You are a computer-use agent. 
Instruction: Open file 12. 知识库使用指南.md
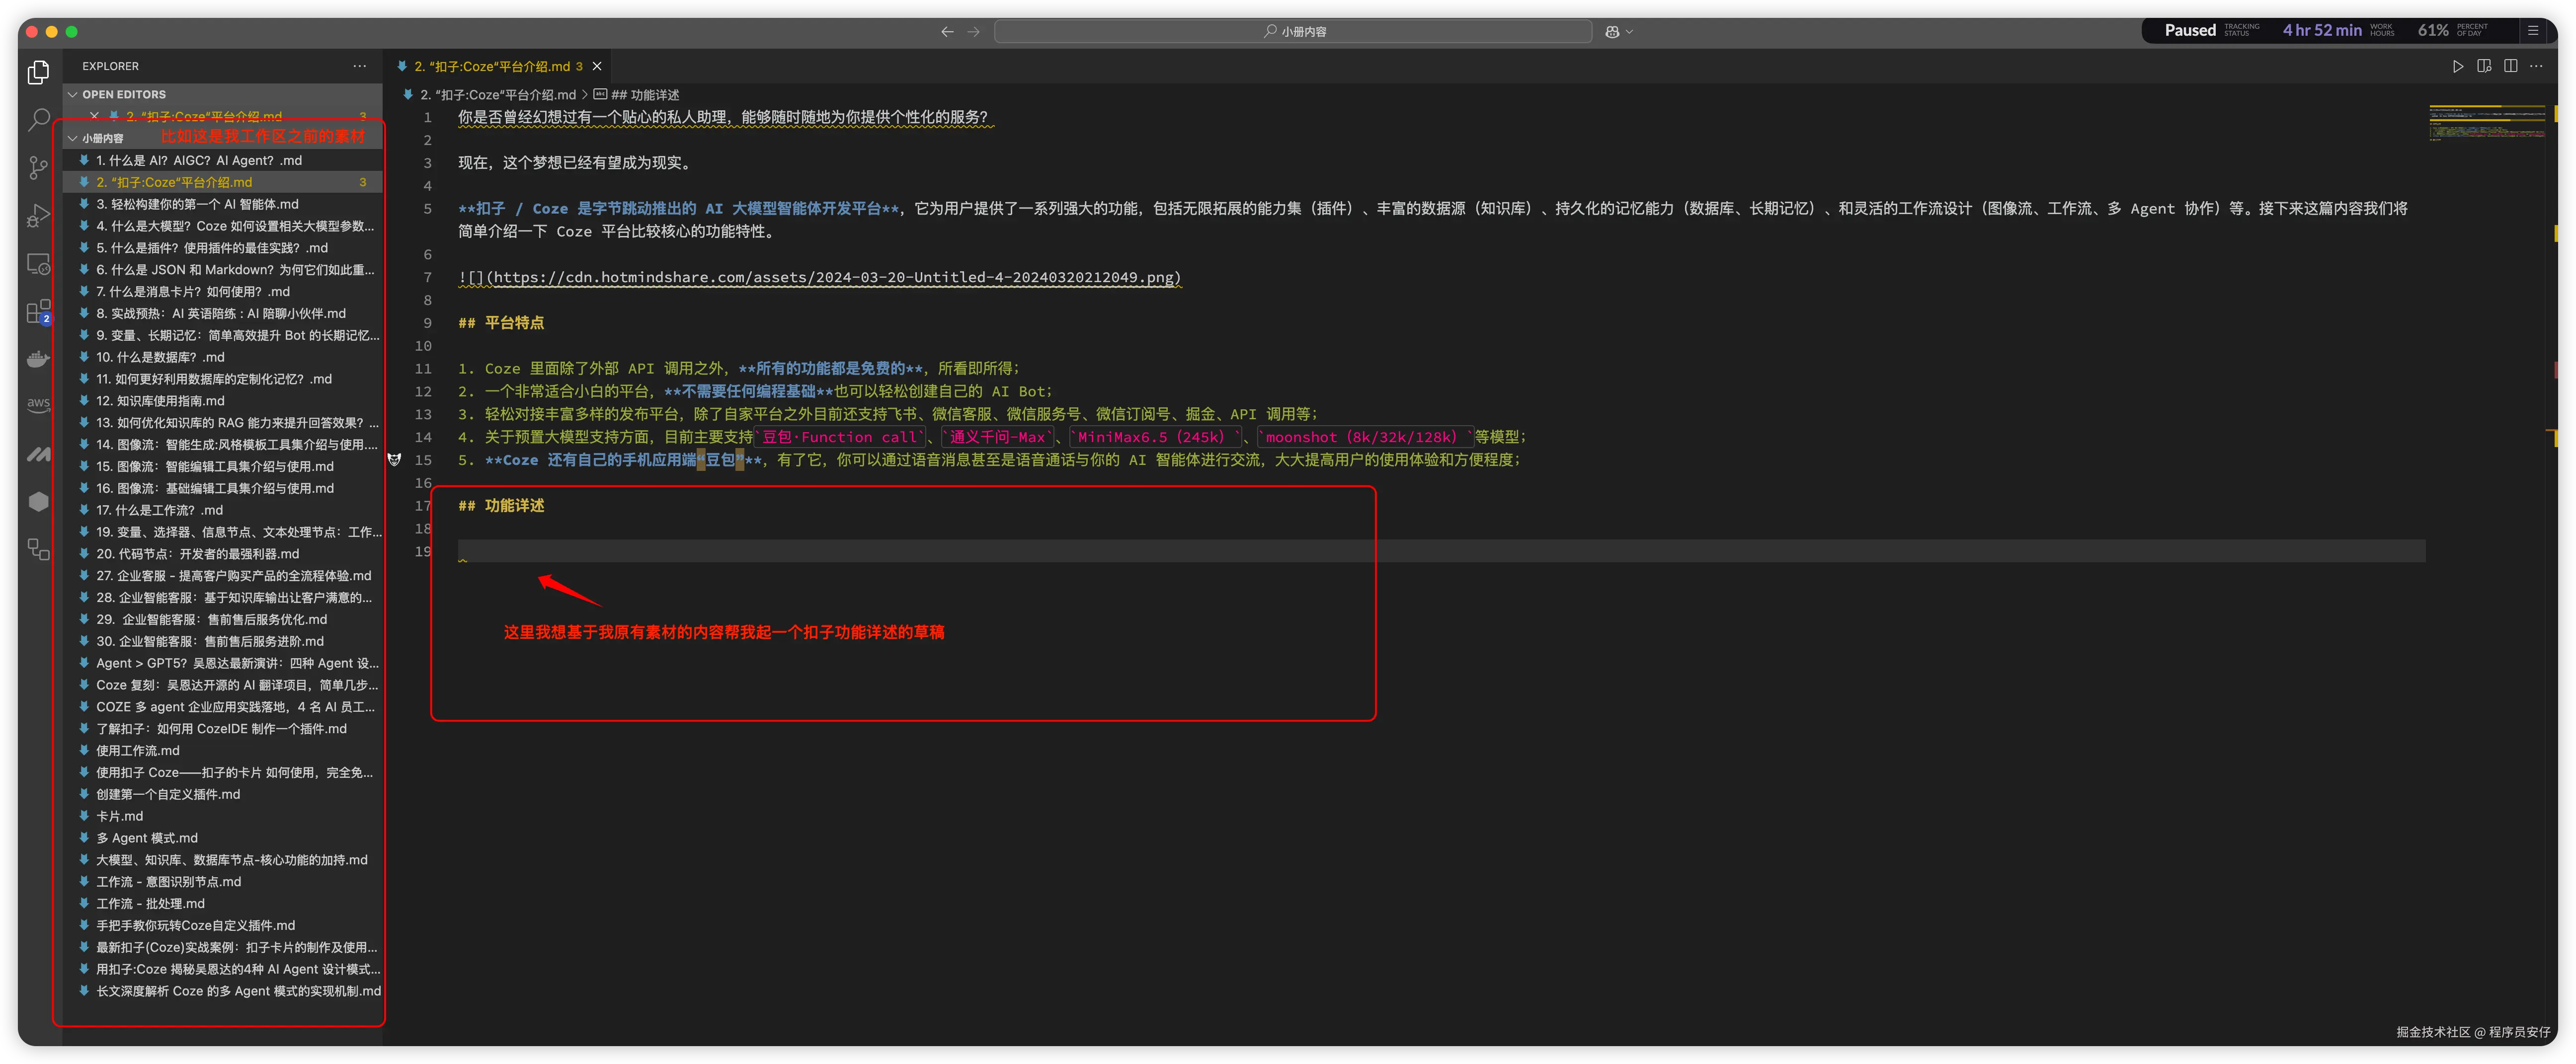coord(160,401)
